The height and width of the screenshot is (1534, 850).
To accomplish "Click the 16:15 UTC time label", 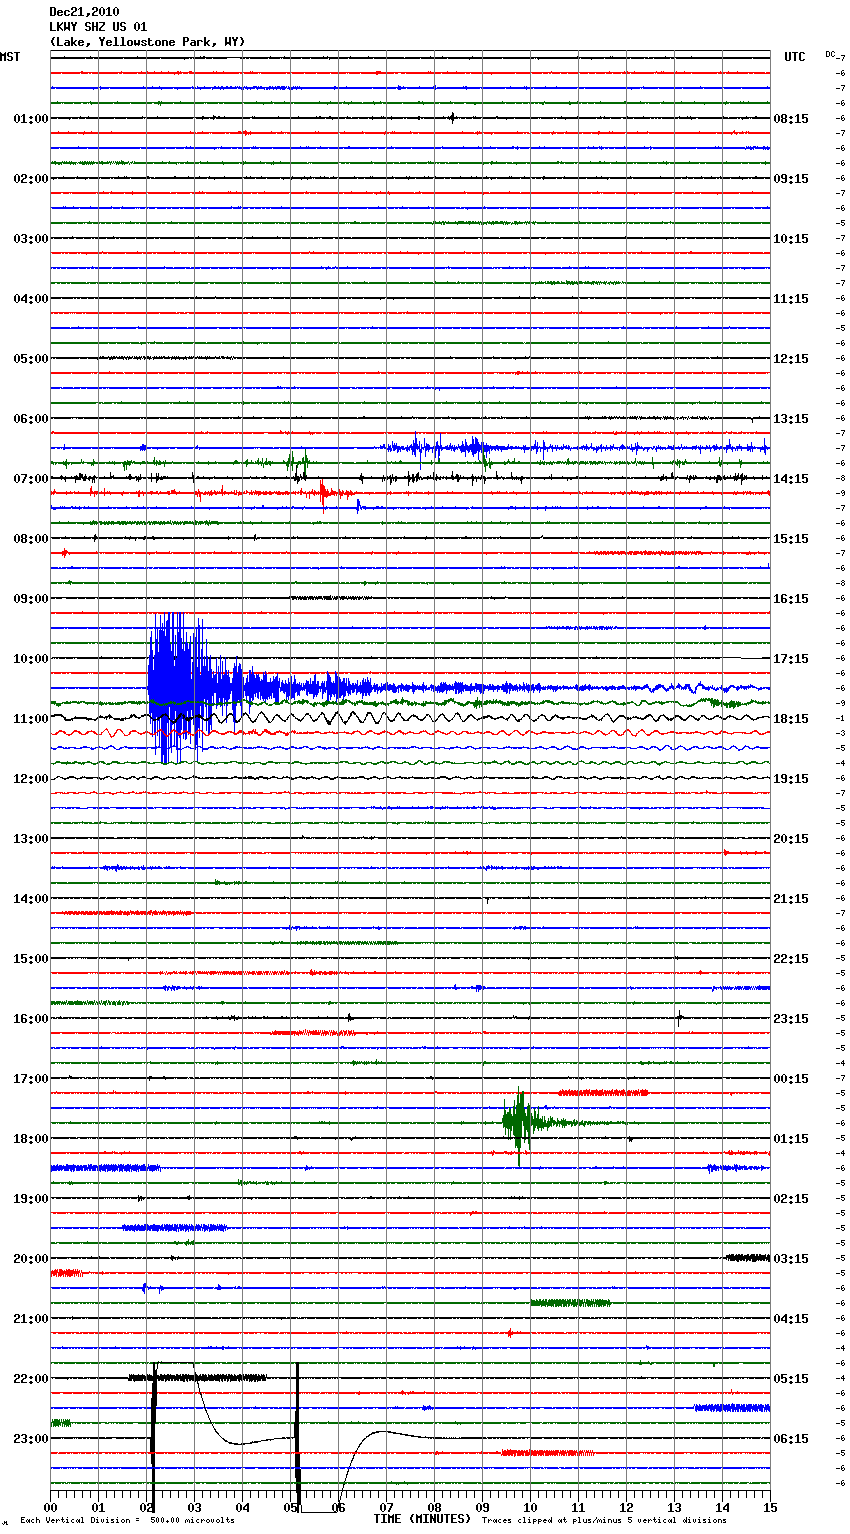I will (x=791, y=599).
